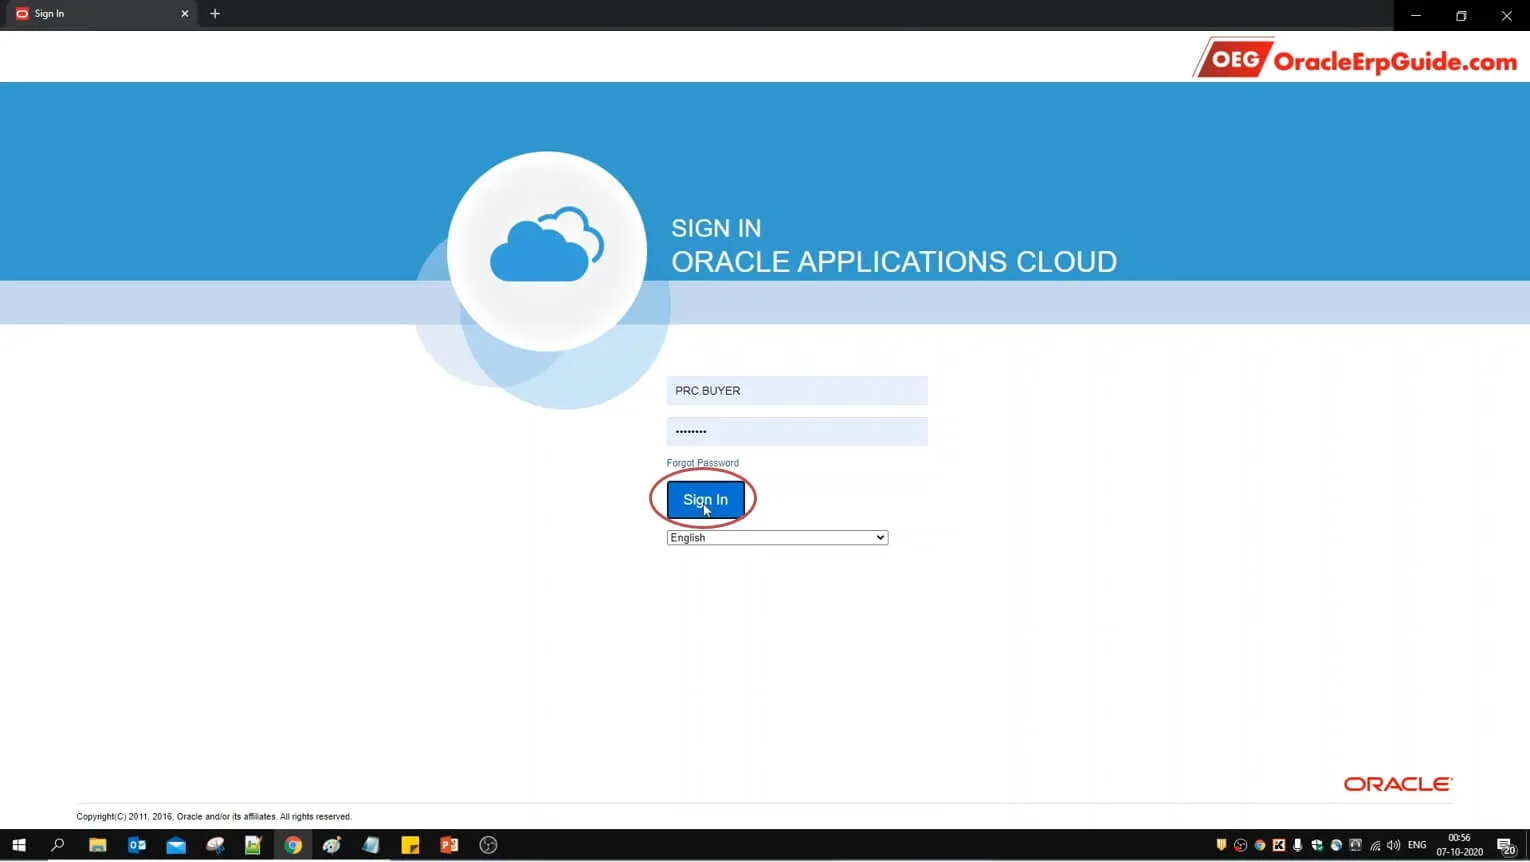Open Outlook from the taskbar
This screenshot has width=1530, height=862.
click(x=137, y=845)
